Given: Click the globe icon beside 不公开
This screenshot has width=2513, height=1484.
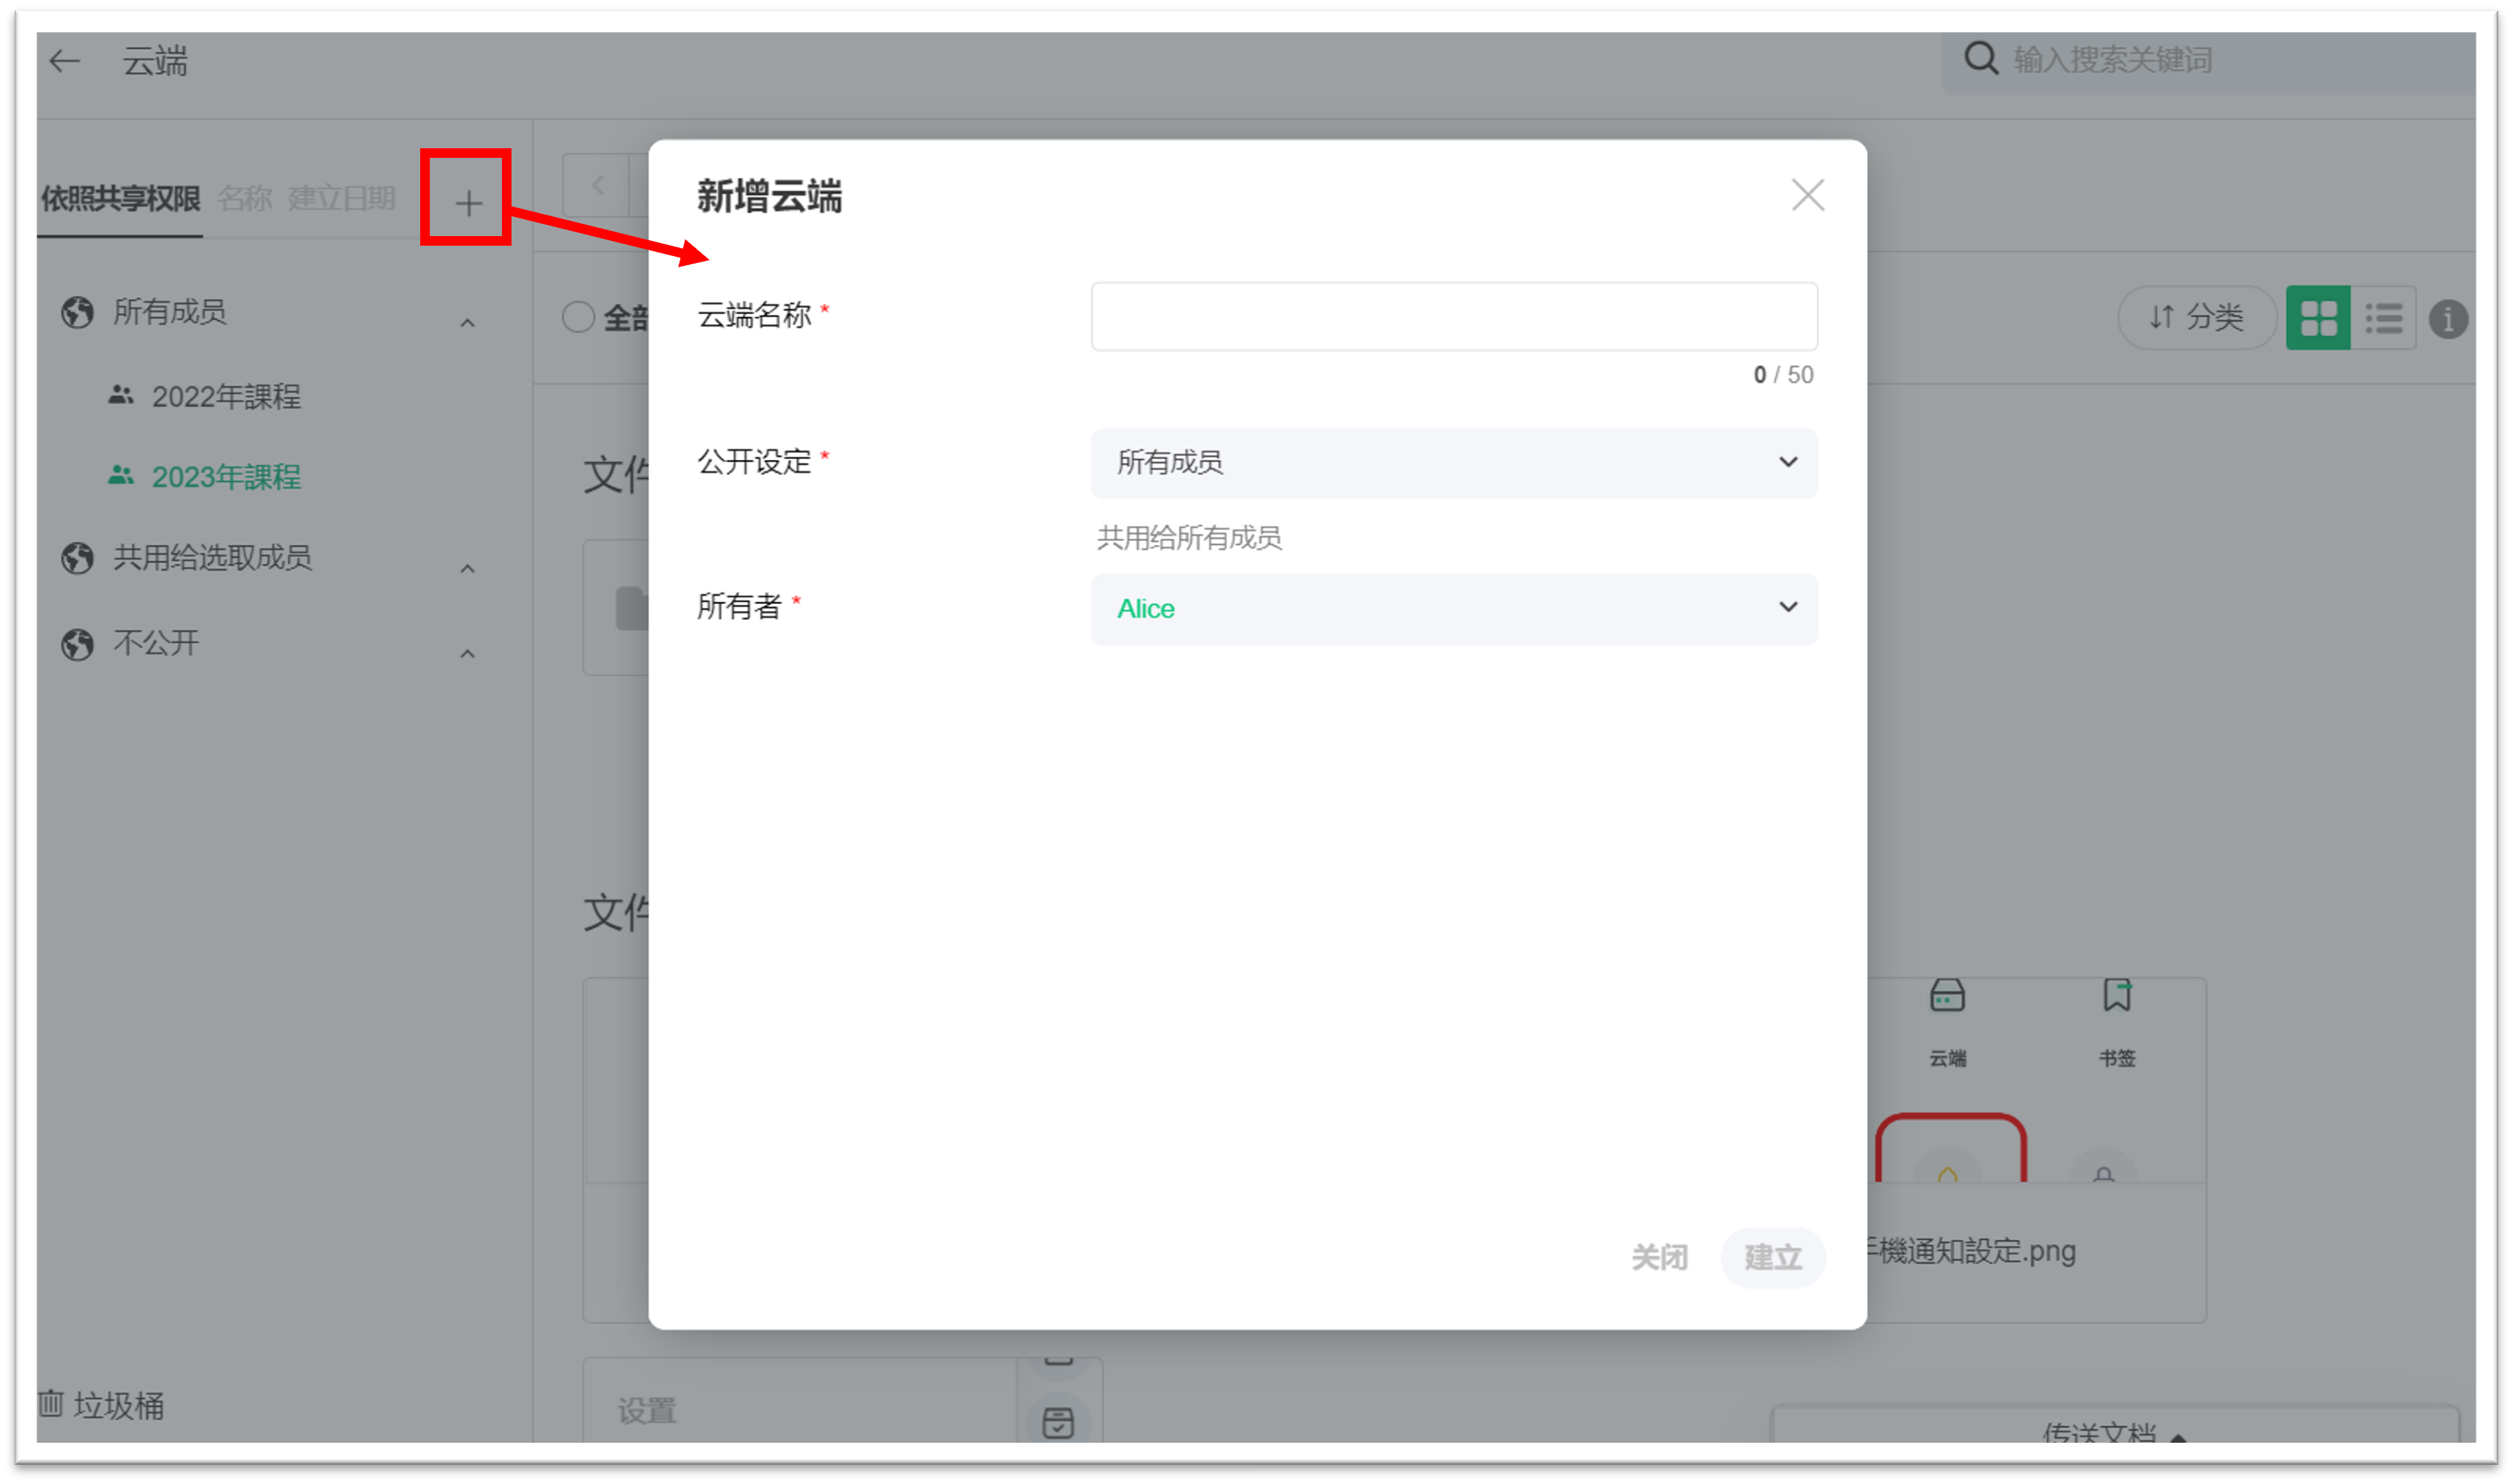Looking at the screenshot, I should (x=77, y=644).
